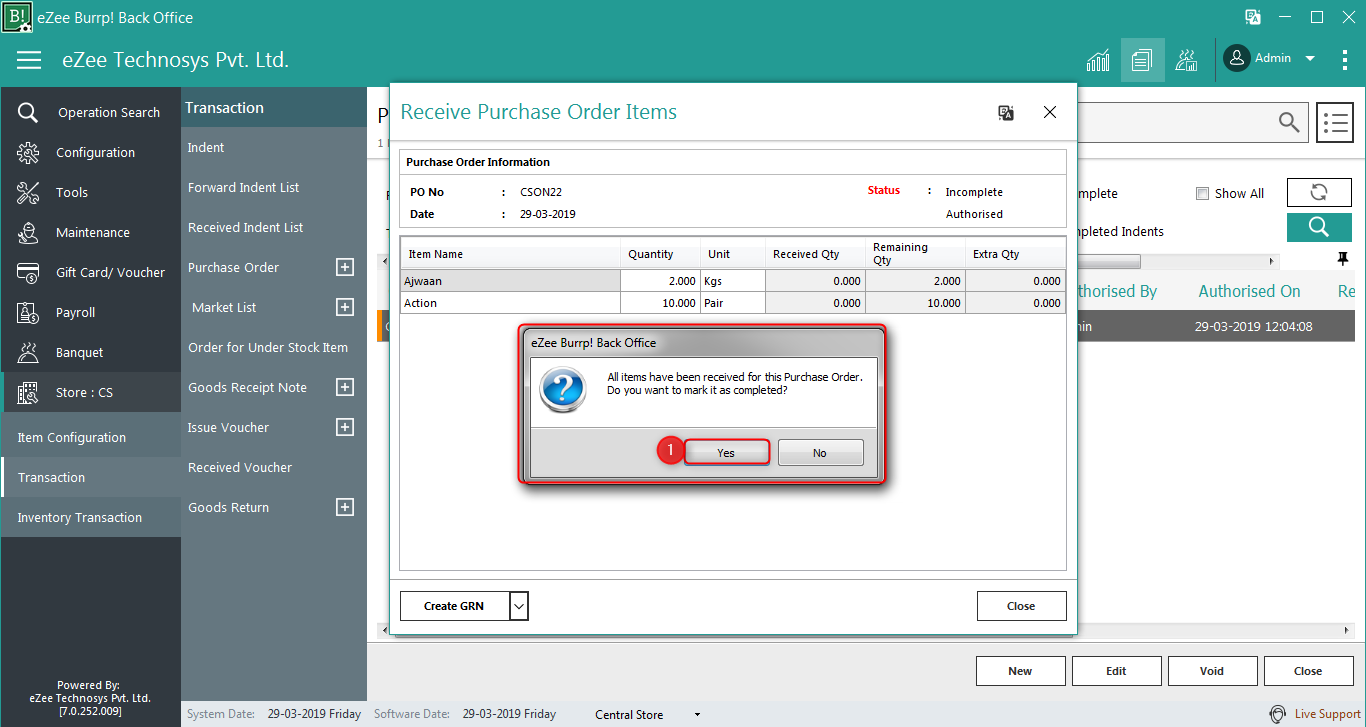This screenshot has width=1366, height=727.
Task: Close the Receive Purchase Order Items dialog
Action: tap(1050, 112)
